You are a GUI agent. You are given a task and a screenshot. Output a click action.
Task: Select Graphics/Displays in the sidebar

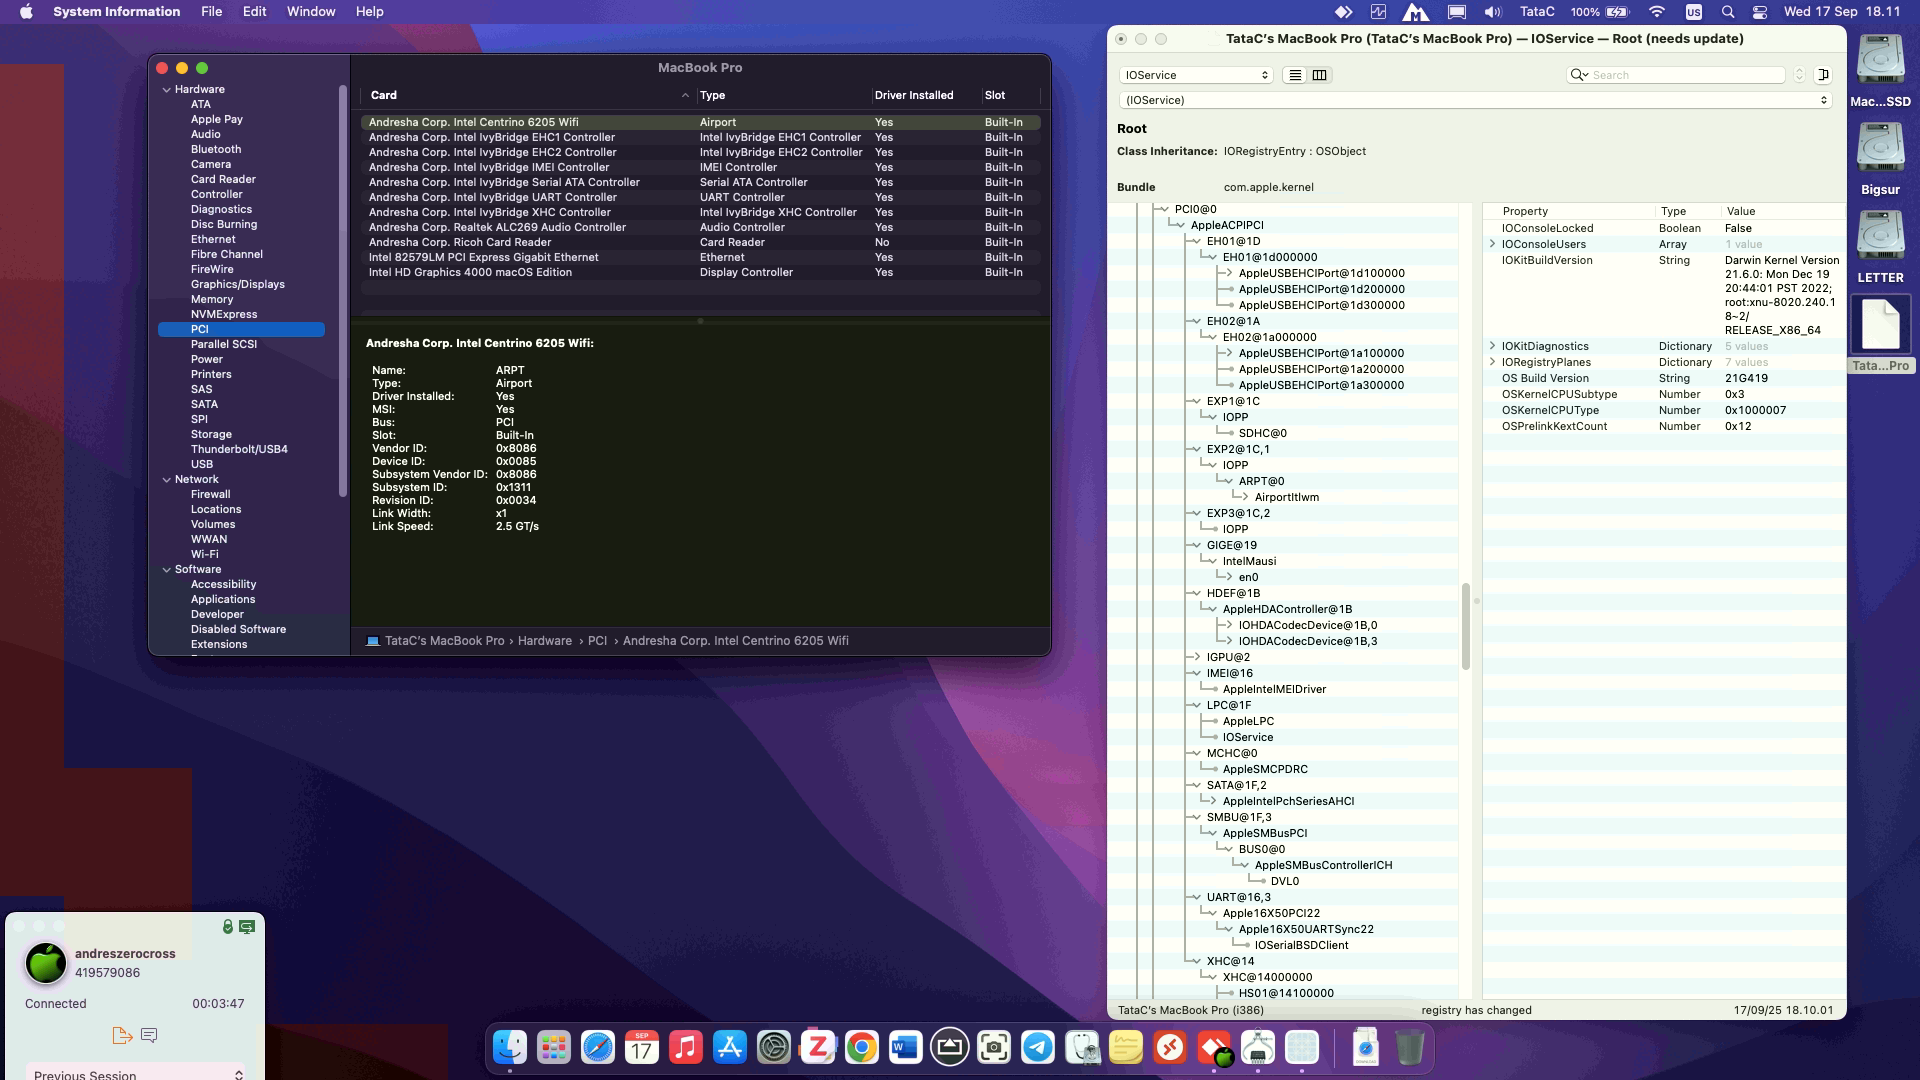point(237,284)
